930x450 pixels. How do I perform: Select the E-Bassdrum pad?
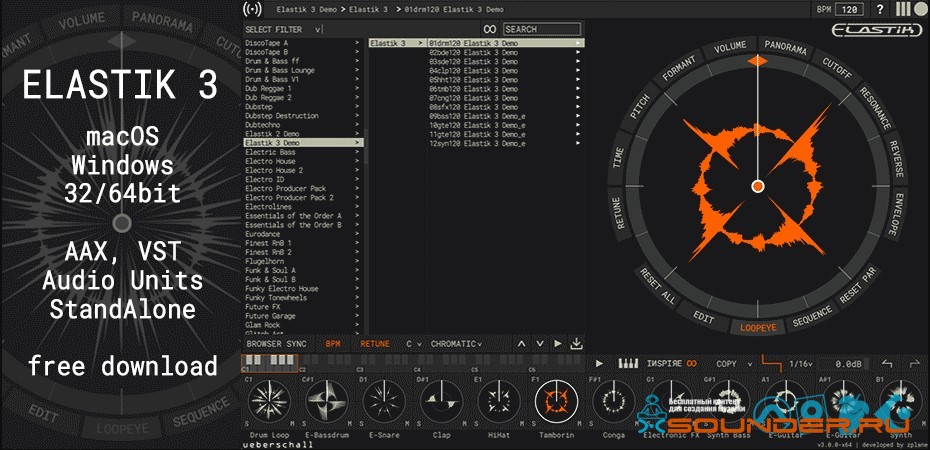(327, 401)
